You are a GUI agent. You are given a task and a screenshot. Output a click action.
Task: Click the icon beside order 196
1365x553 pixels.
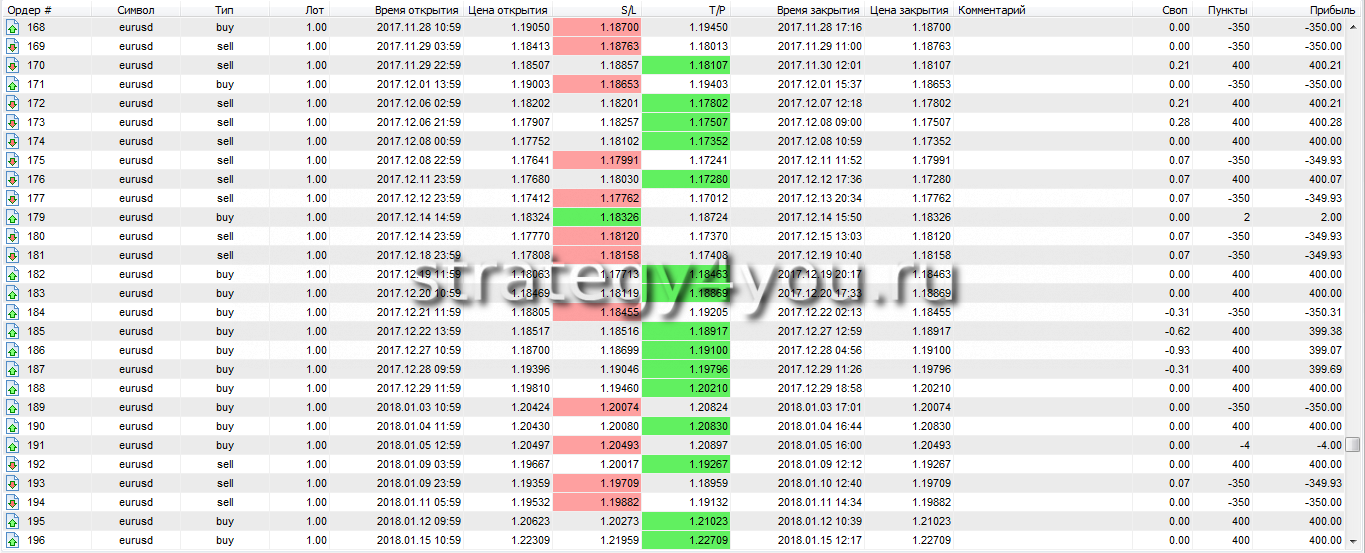[12, 540]
